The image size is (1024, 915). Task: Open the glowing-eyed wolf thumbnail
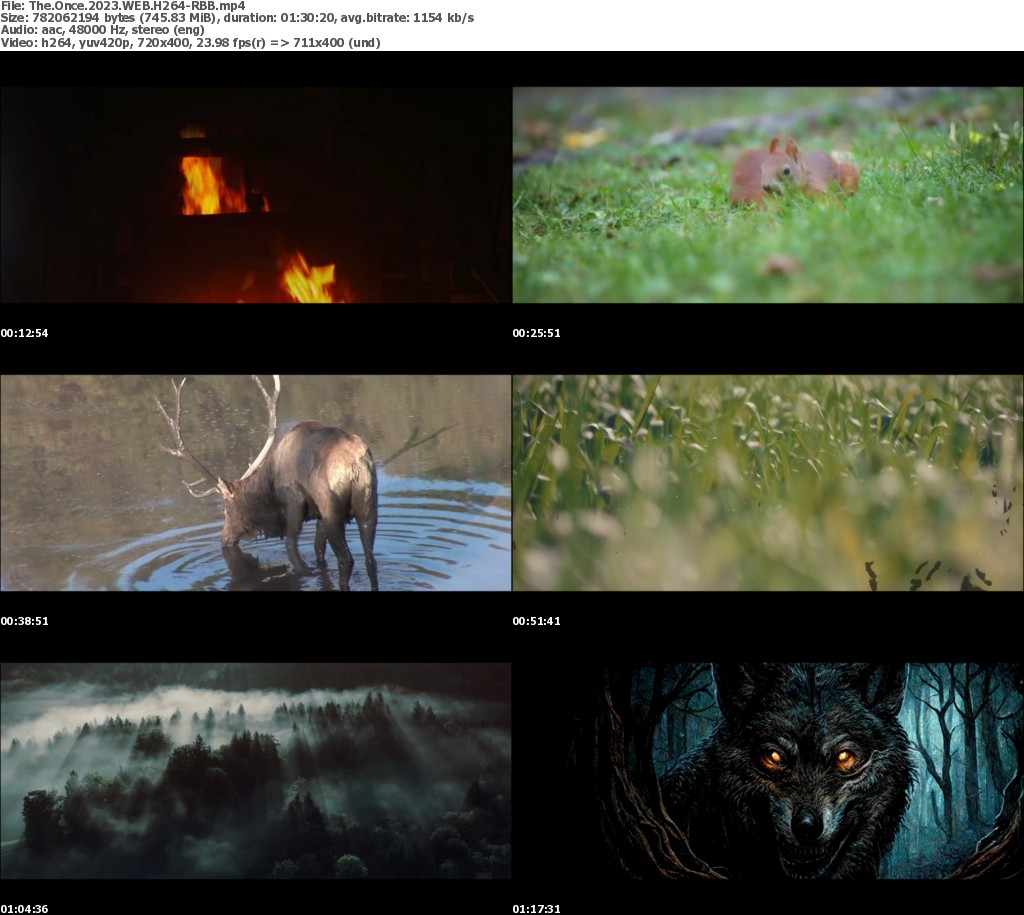[x=767, y=771]
